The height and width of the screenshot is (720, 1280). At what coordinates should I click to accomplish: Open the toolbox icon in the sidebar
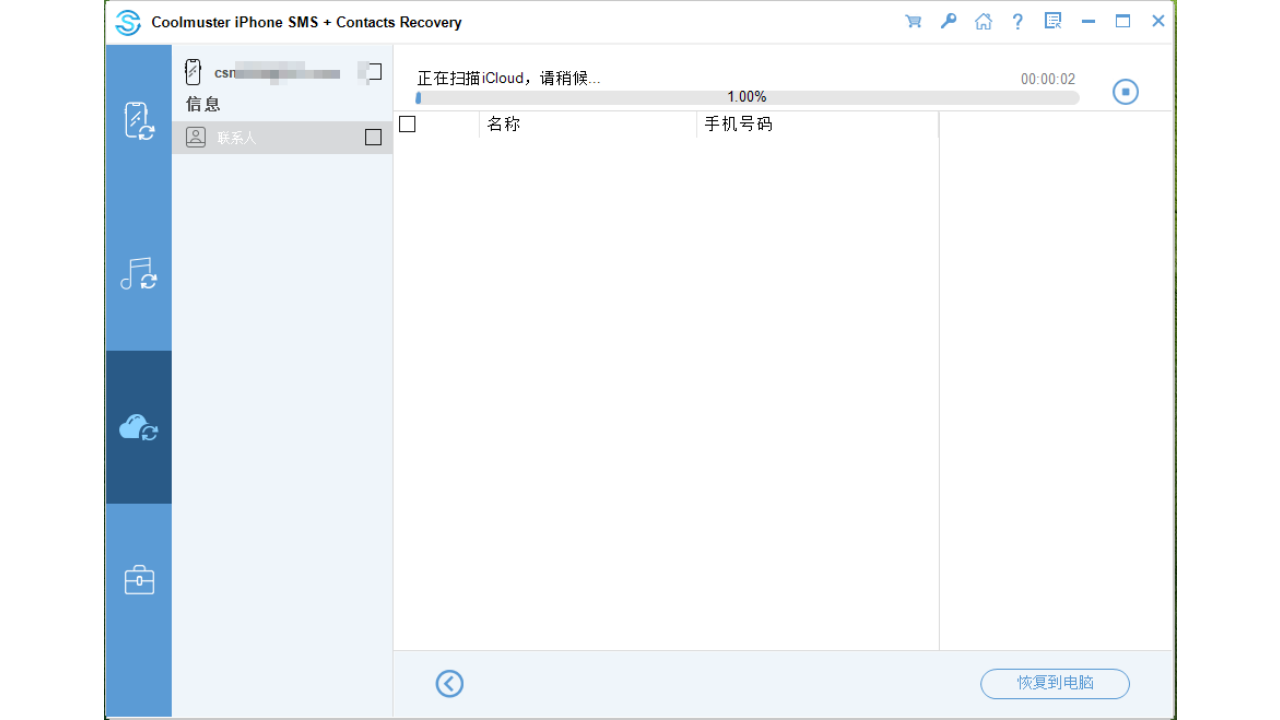[138, 579]
